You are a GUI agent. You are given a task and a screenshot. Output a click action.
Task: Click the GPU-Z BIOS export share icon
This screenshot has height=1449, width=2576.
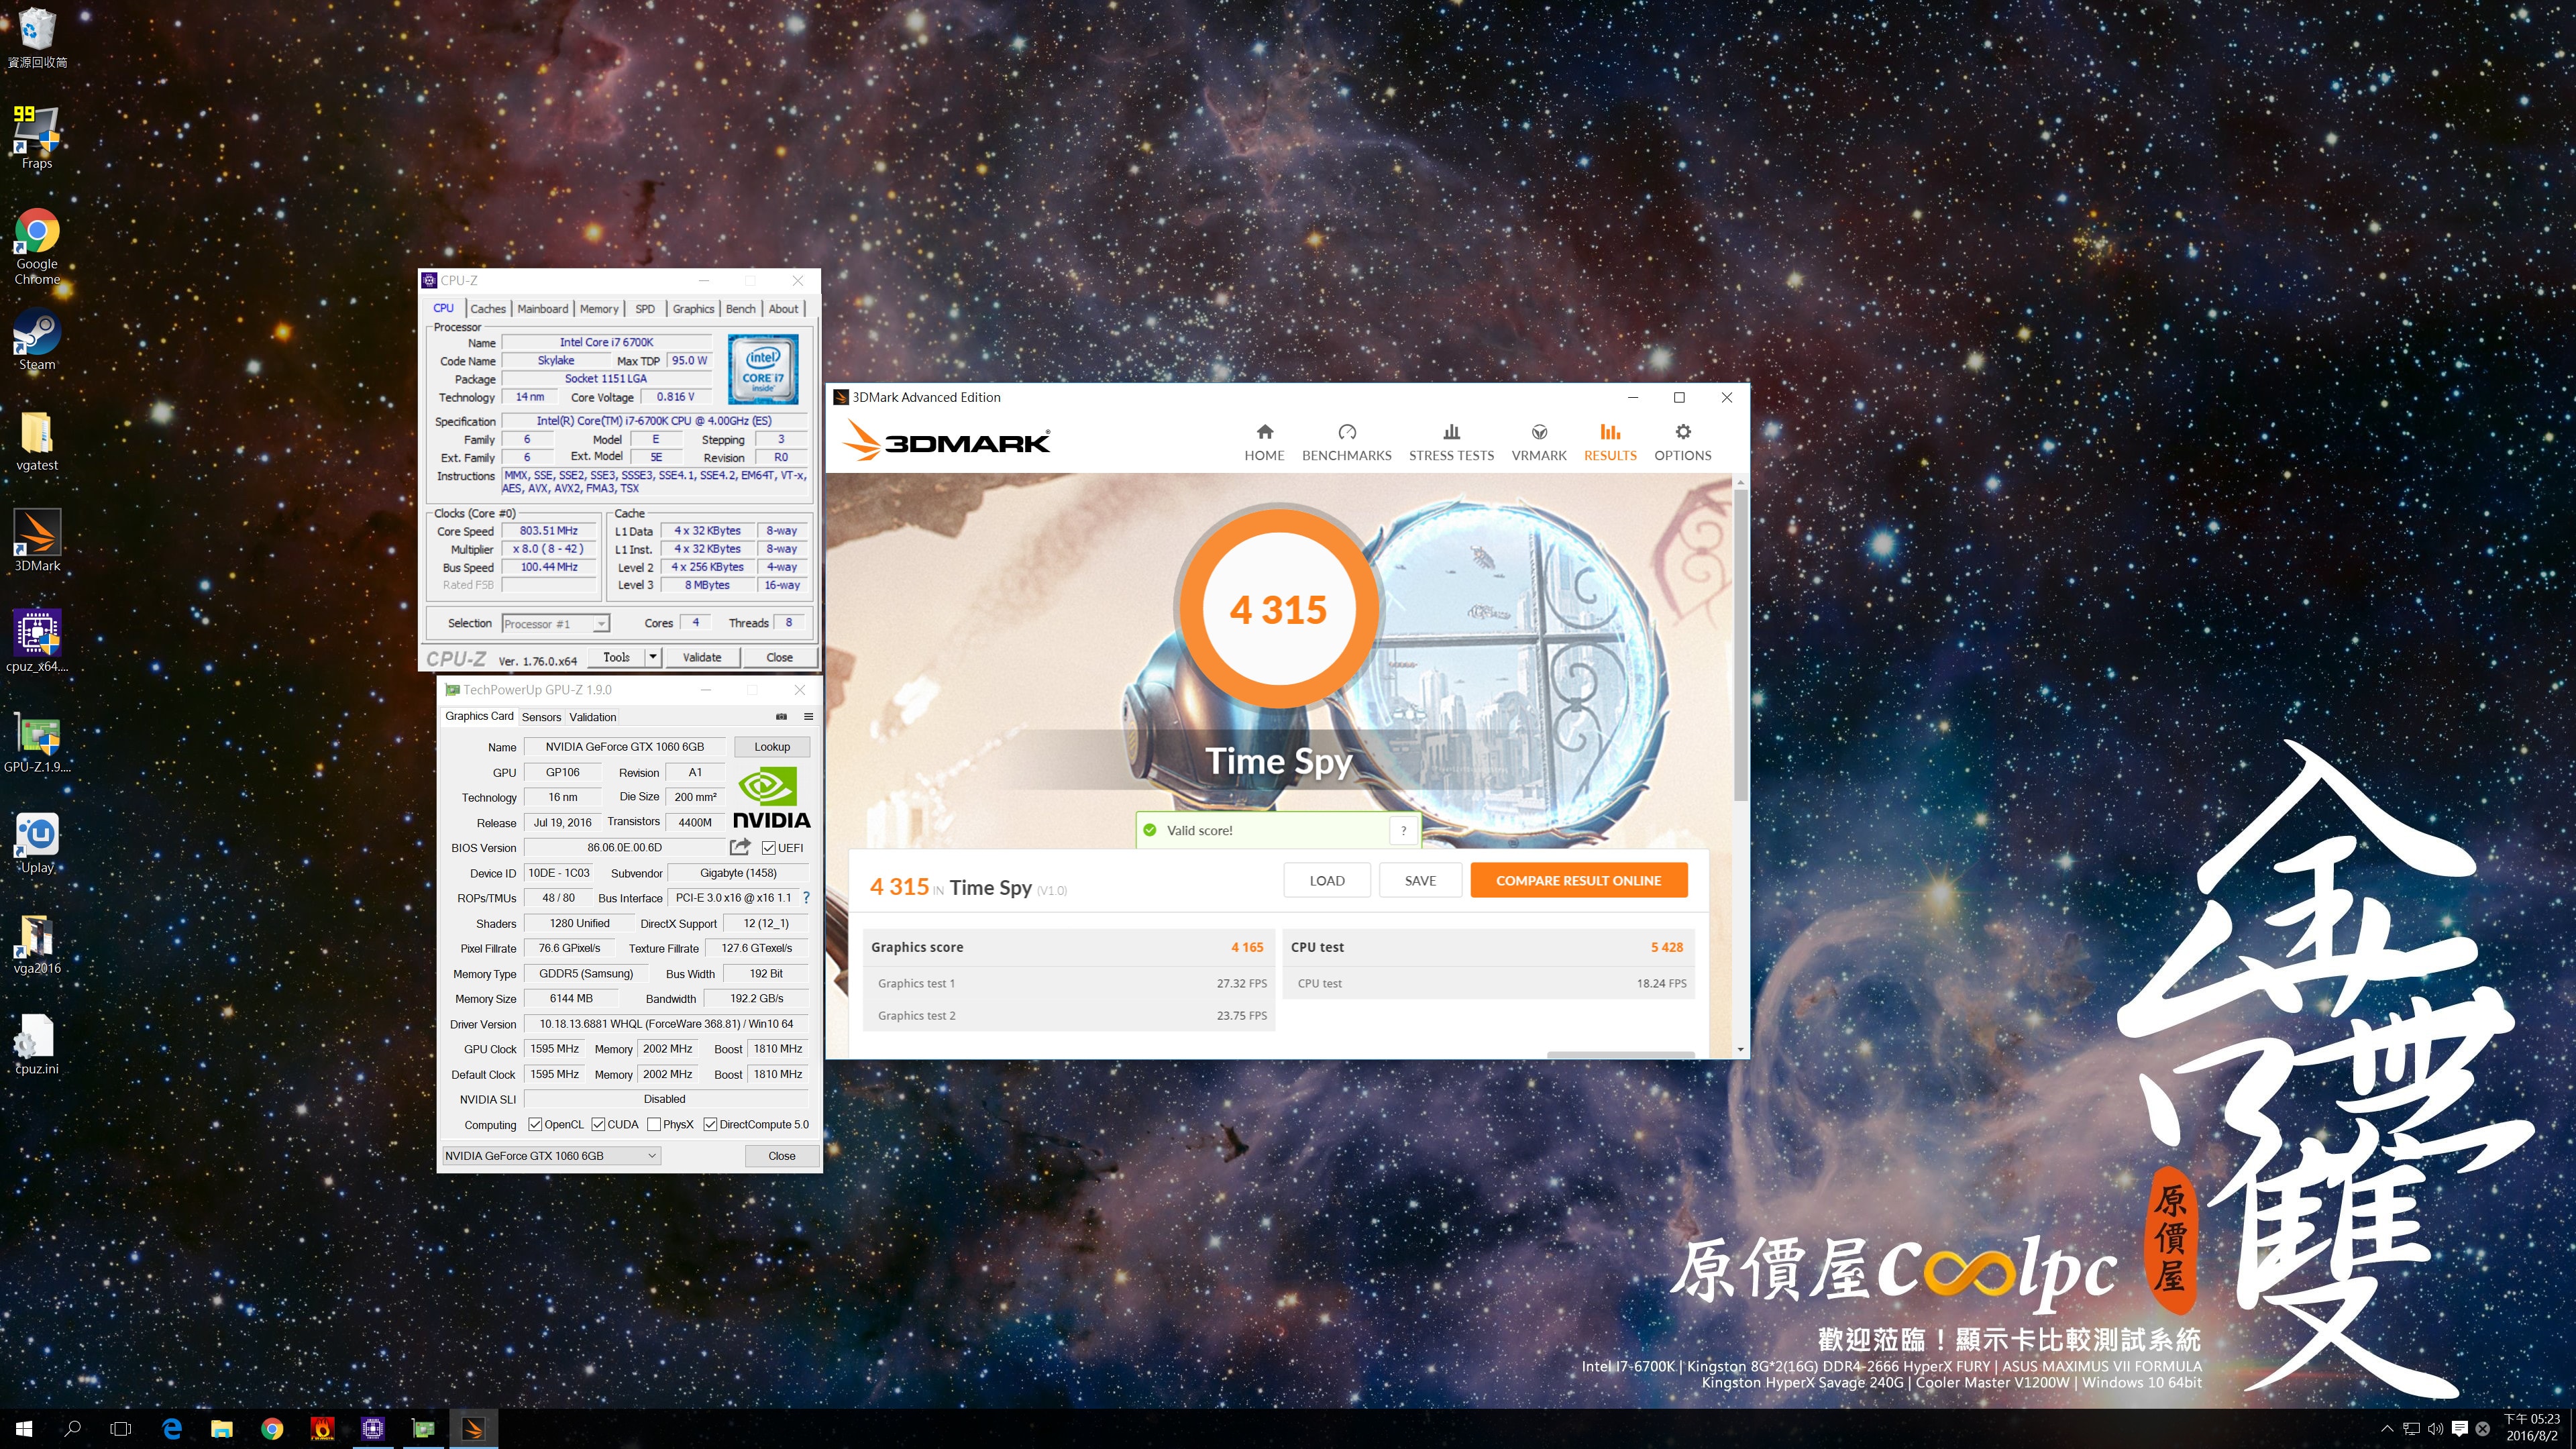point(739,847)
